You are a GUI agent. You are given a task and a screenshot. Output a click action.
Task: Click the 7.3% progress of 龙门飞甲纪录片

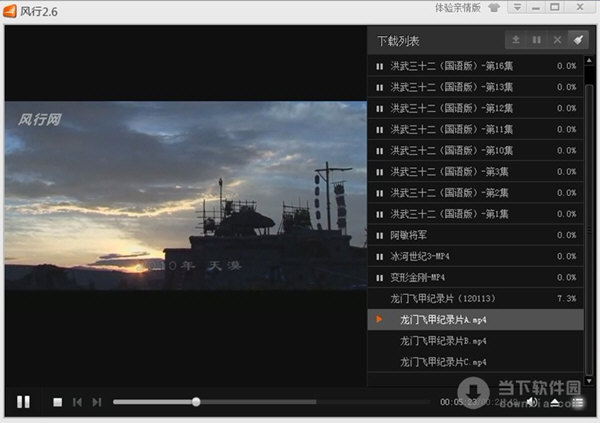click(567, 298)
